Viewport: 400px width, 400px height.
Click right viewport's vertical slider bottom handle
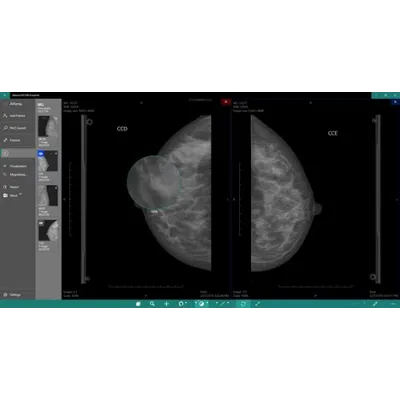[373, 277]
